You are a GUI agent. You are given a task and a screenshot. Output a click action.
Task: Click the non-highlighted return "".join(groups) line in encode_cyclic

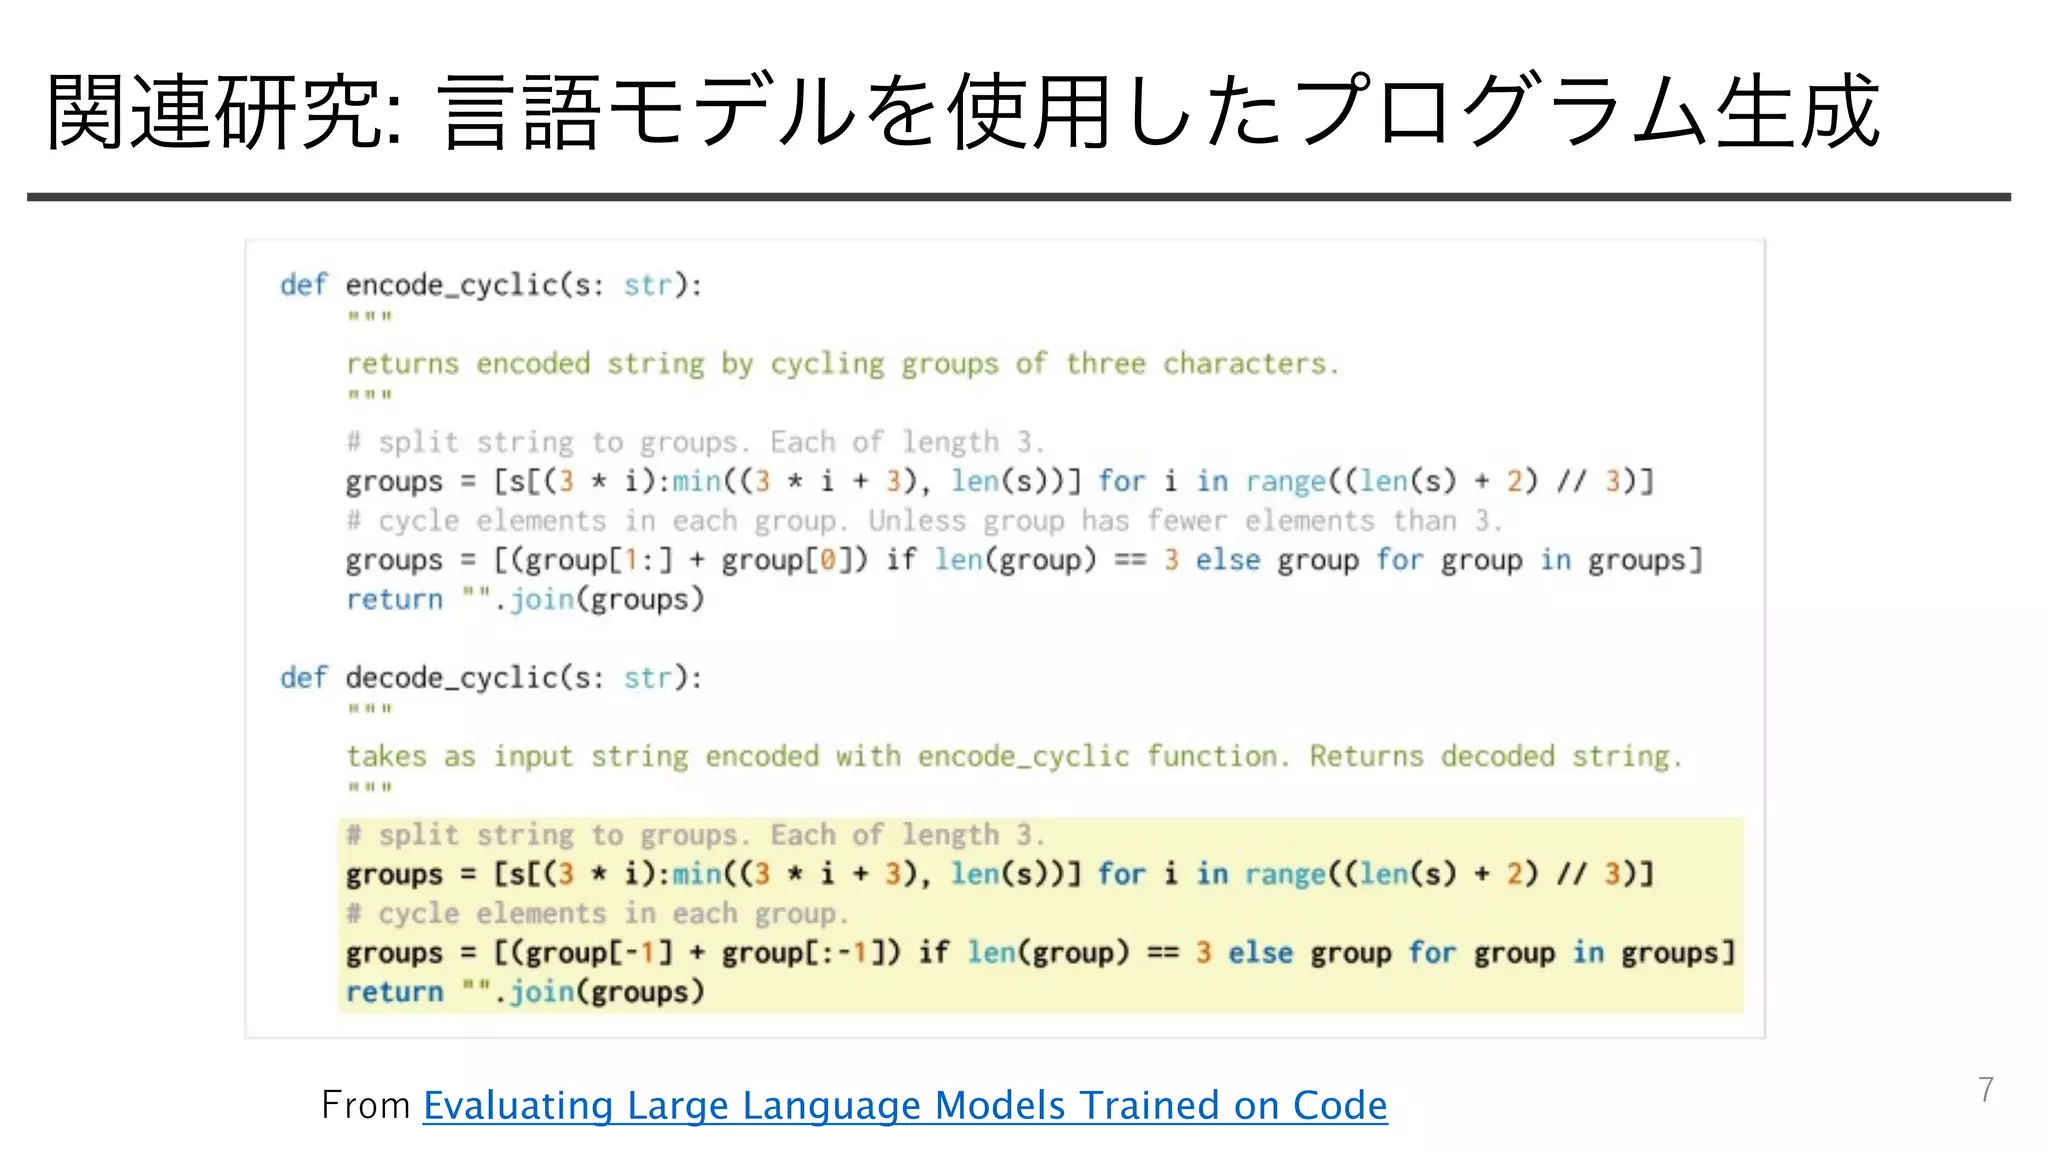coord(525,599)
